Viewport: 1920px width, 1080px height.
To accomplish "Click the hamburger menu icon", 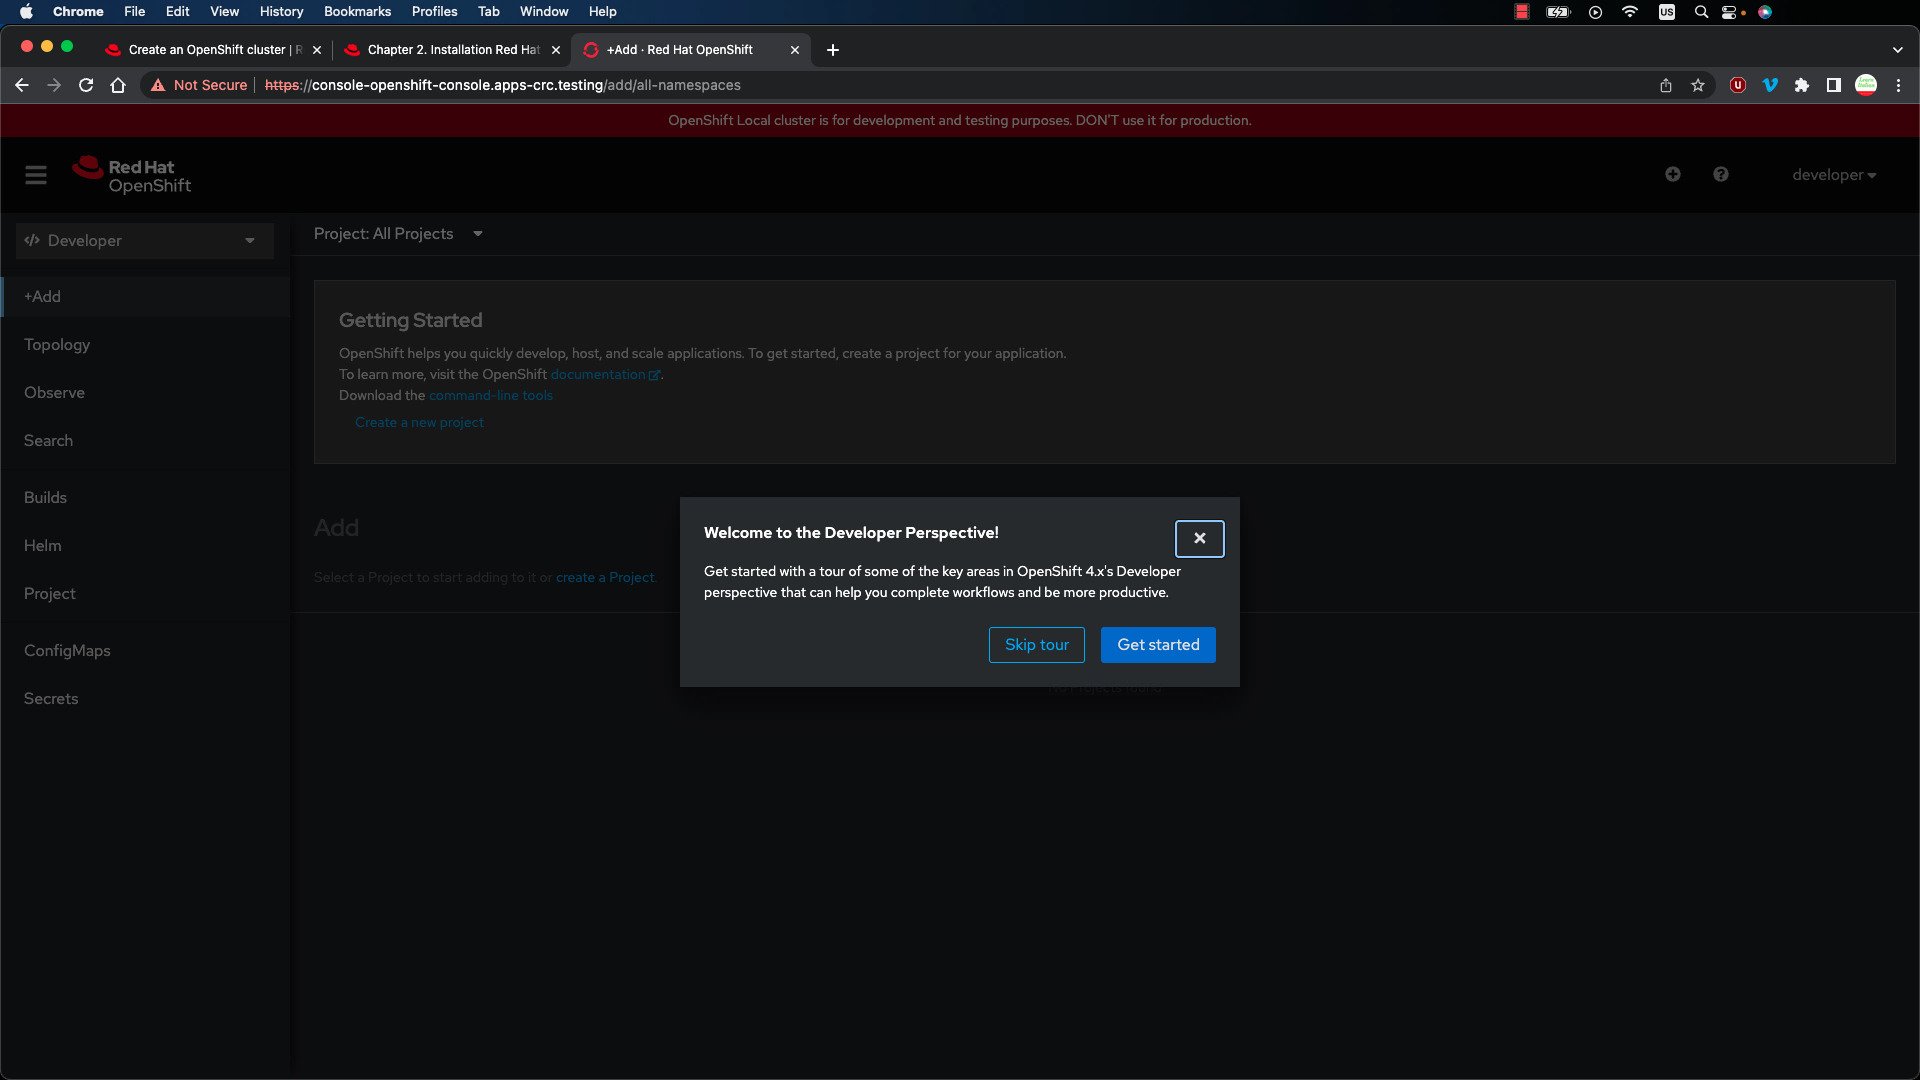I will click(x=36, y=174).
